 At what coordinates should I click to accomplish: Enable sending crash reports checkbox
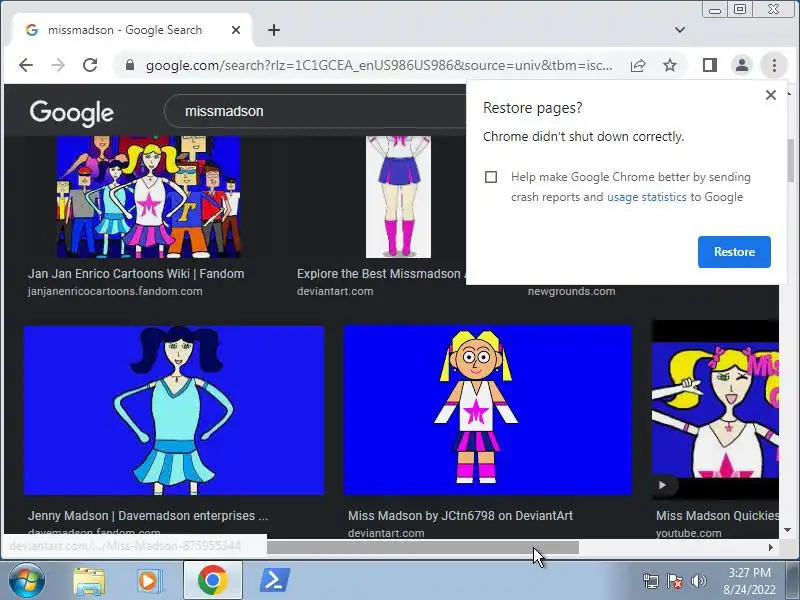point(491,177)
